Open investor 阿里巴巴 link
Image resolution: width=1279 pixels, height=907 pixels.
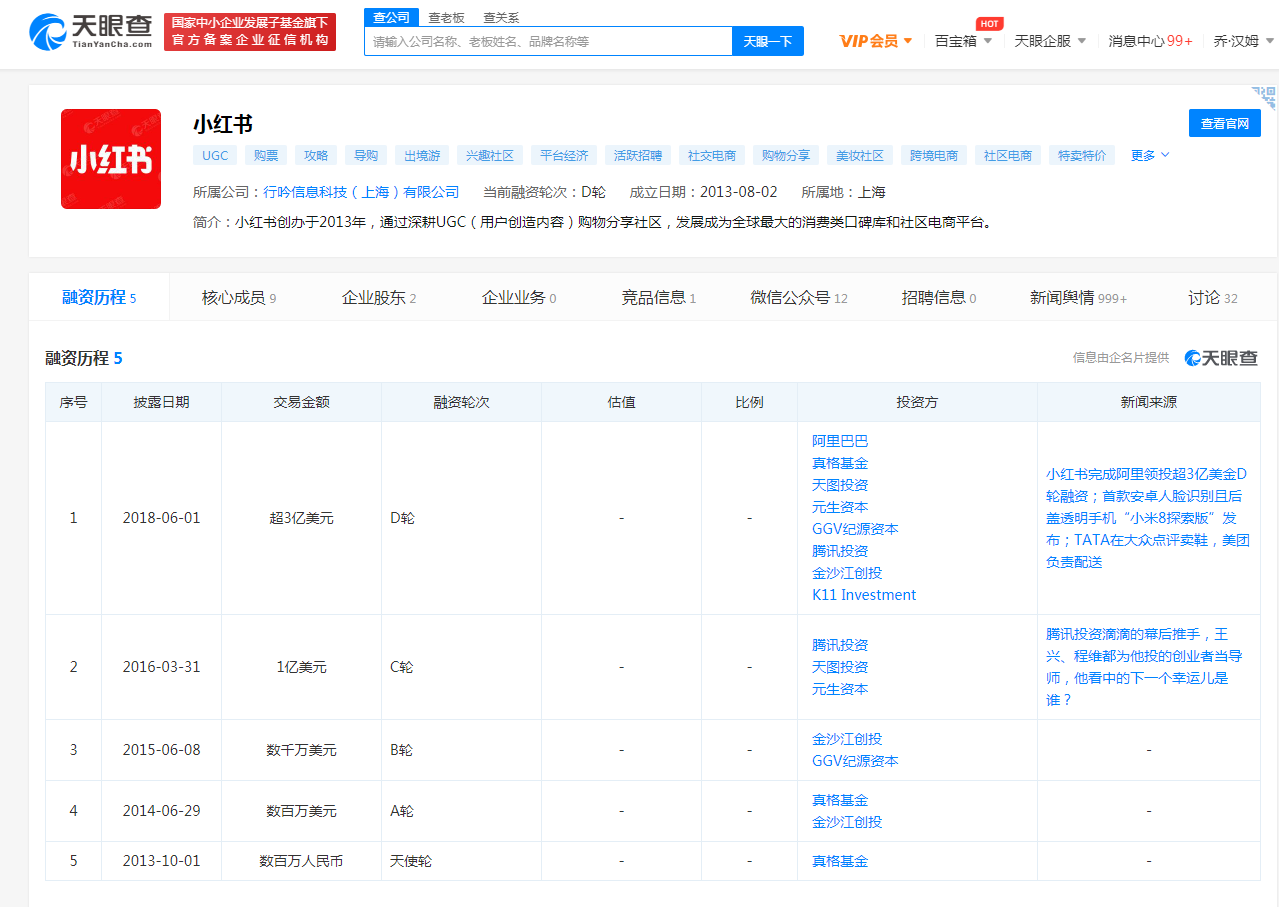tap(840, 441)
